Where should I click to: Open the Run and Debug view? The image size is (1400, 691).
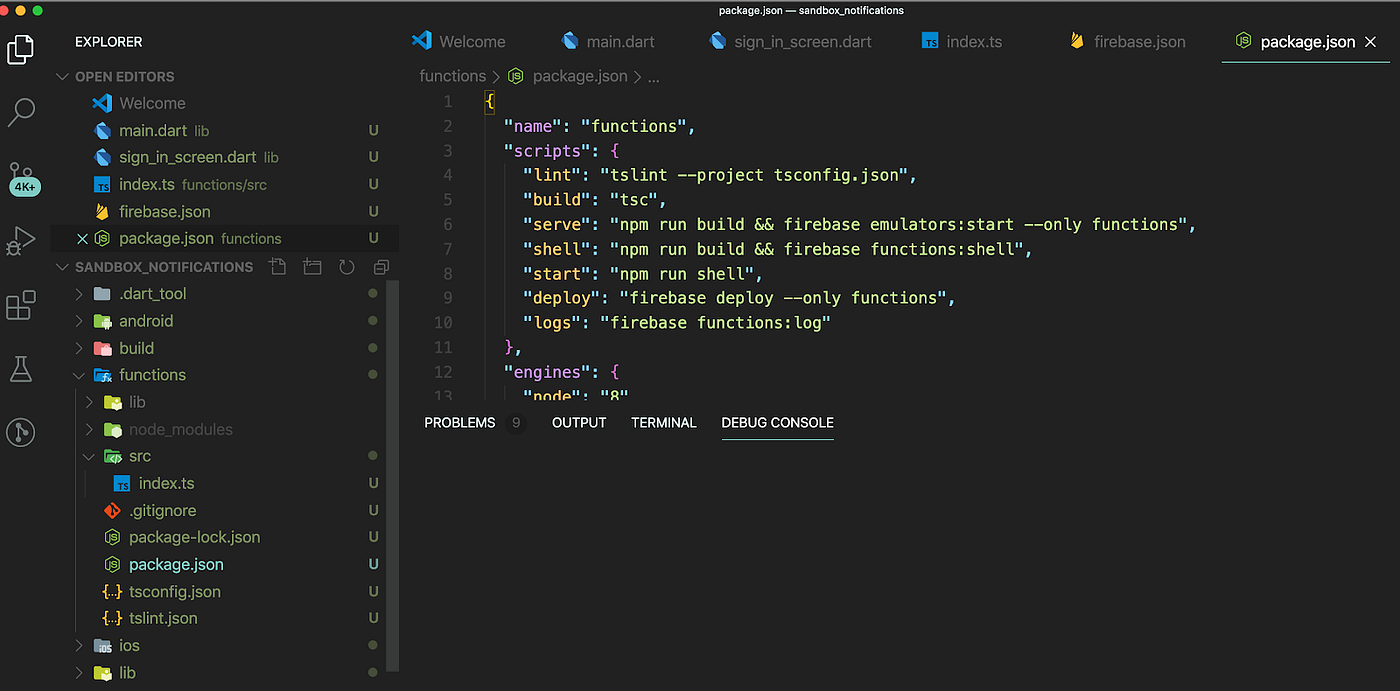click(21, 240)
